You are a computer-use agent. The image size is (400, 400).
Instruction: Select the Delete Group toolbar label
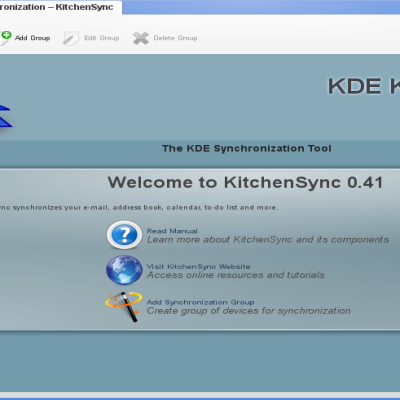coord(175,38)
